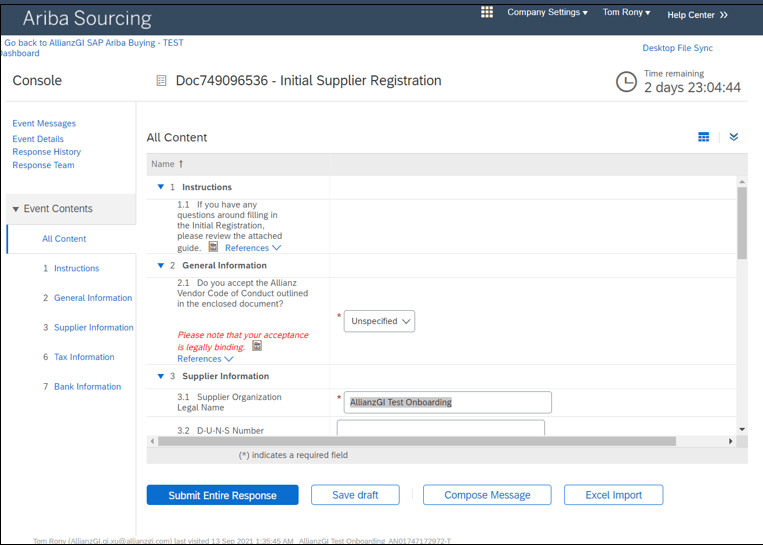
Task: Collapse section 3 Supplier Information
Action: coord(161,376)
